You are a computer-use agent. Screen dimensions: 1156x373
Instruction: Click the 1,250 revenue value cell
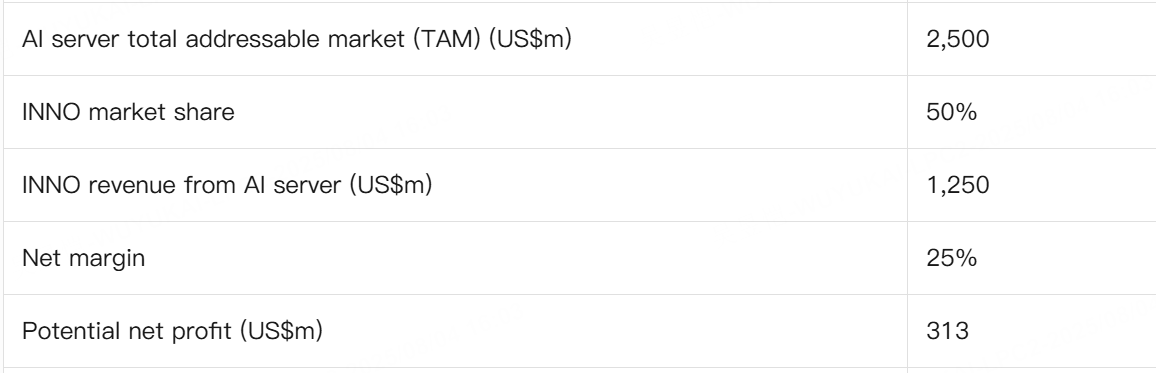(x=1031, y=185)
